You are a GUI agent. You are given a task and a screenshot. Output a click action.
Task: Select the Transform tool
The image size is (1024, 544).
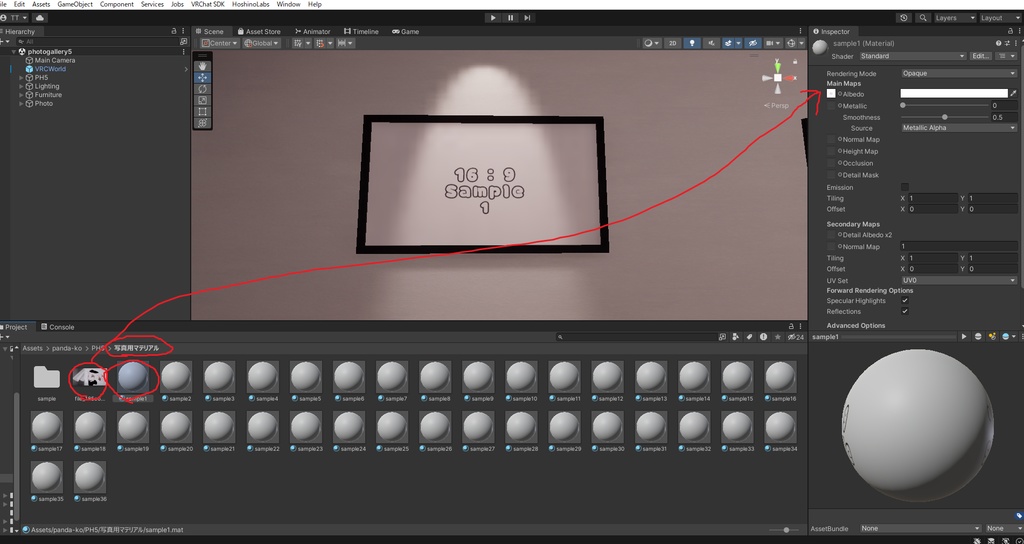point(202,123)
